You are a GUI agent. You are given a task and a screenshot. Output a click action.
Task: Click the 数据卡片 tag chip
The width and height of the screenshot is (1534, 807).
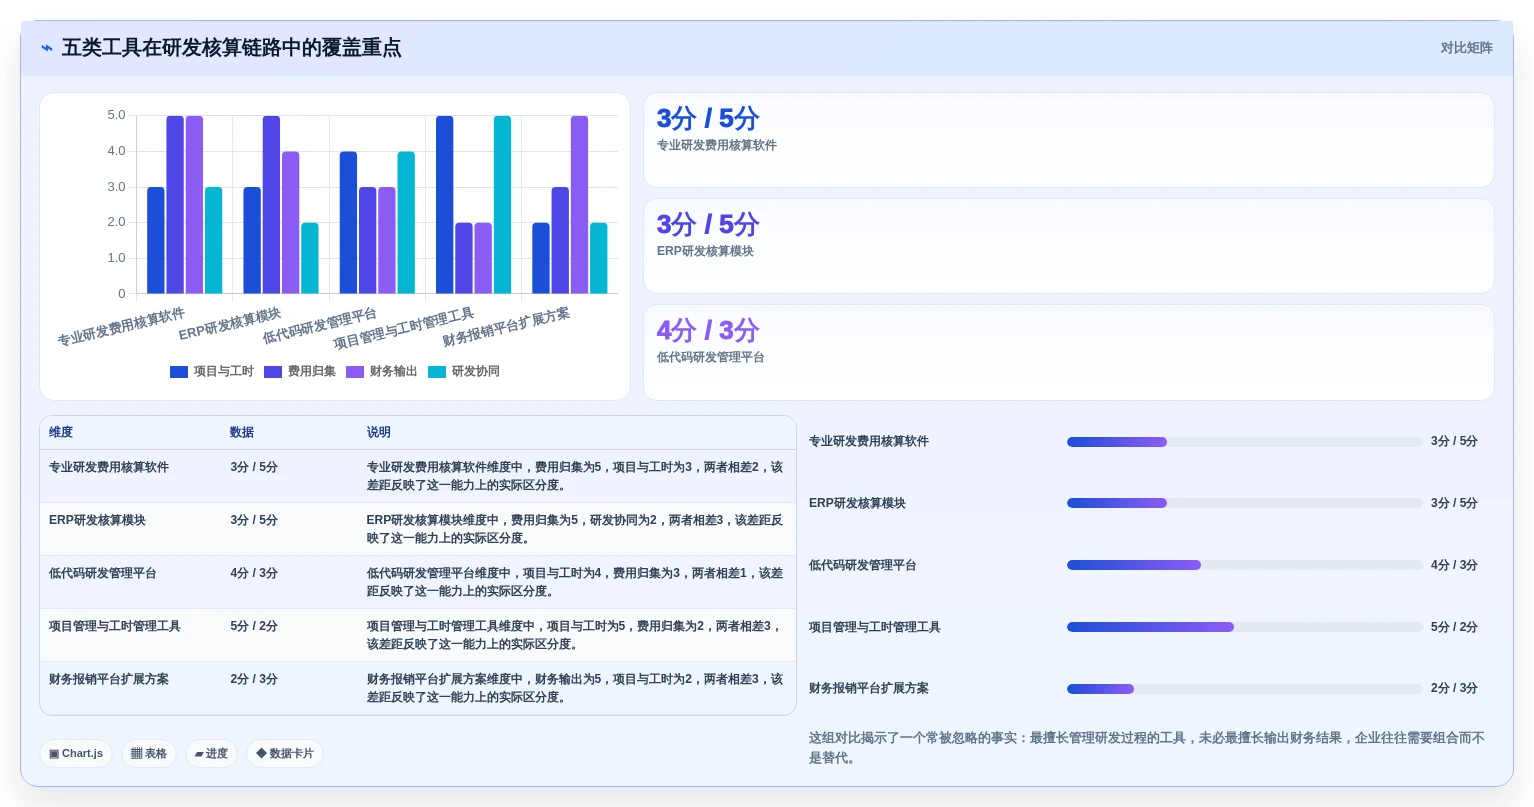pyautogui.click(x=285, y=754)
